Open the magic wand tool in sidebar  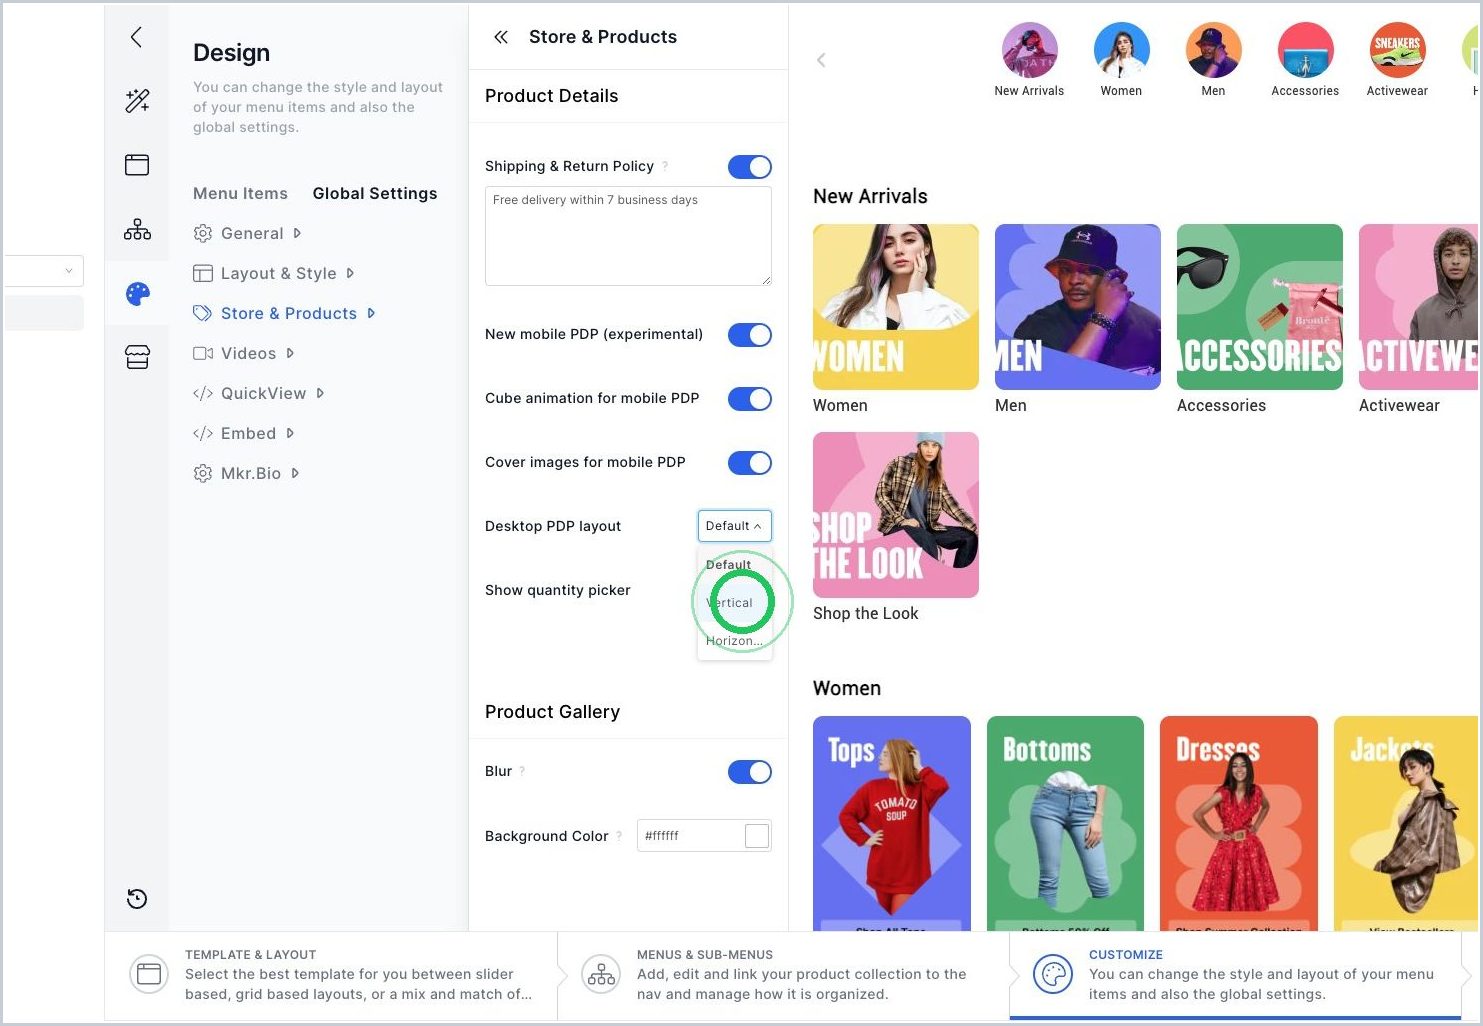[137, 100]
